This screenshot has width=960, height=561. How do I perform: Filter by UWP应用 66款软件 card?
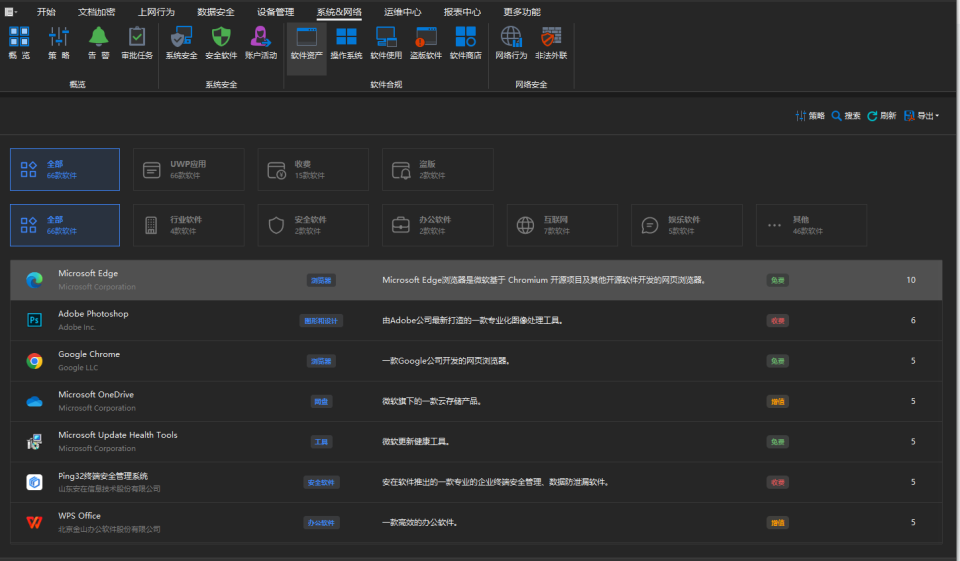coord(189,170)
